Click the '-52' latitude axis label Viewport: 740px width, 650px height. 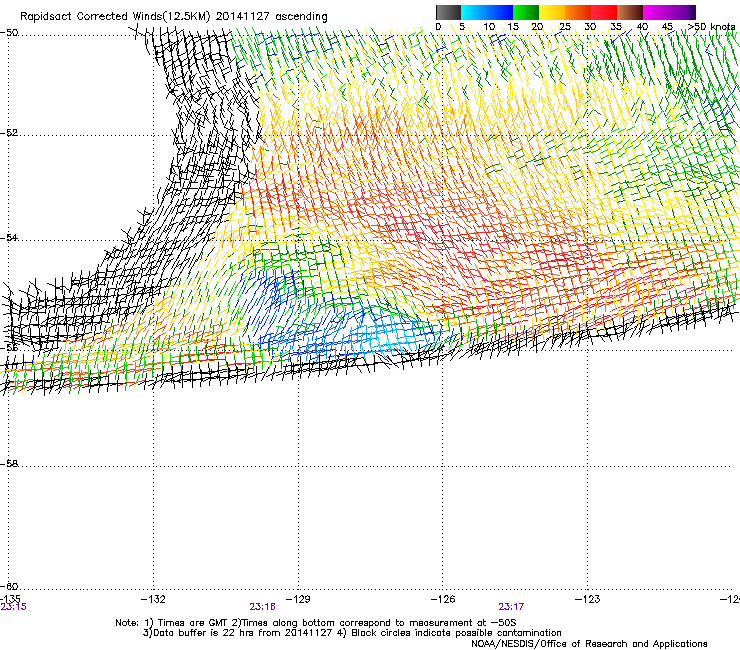point(9,133)
